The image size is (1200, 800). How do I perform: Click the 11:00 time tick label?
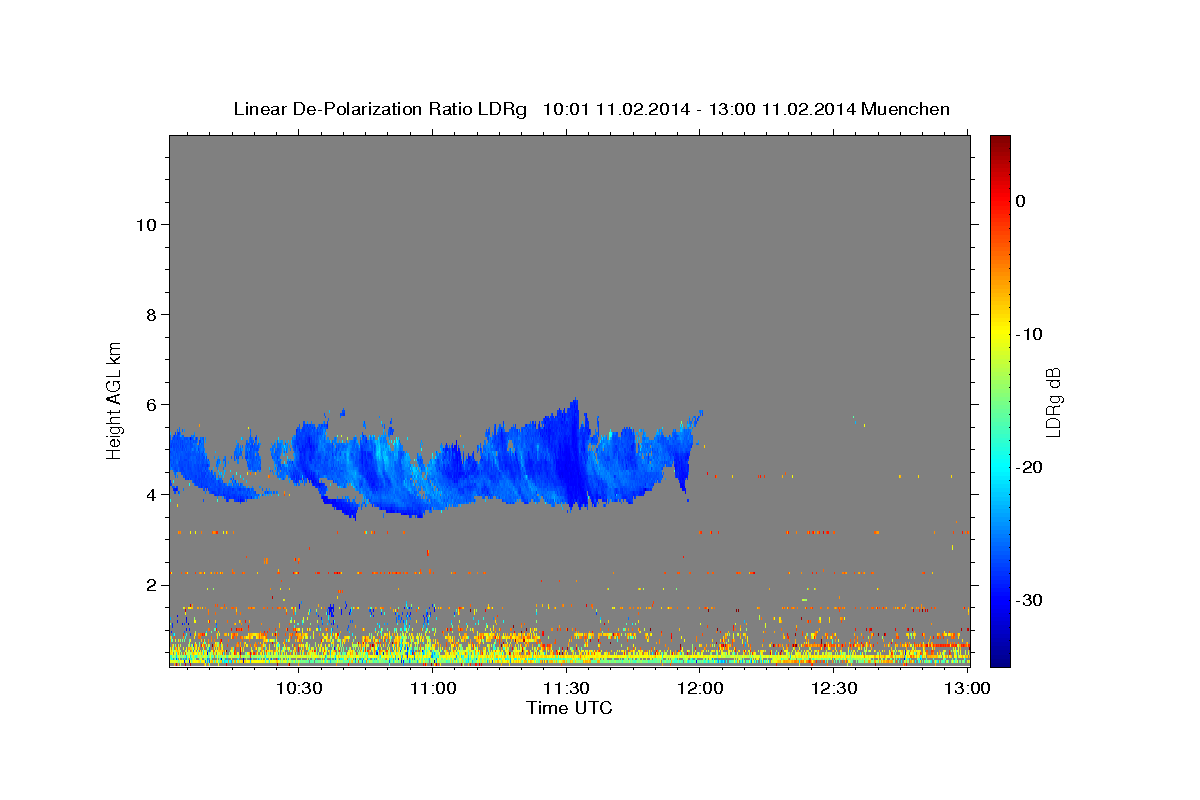pyautogui.click(x=432, y=688)
